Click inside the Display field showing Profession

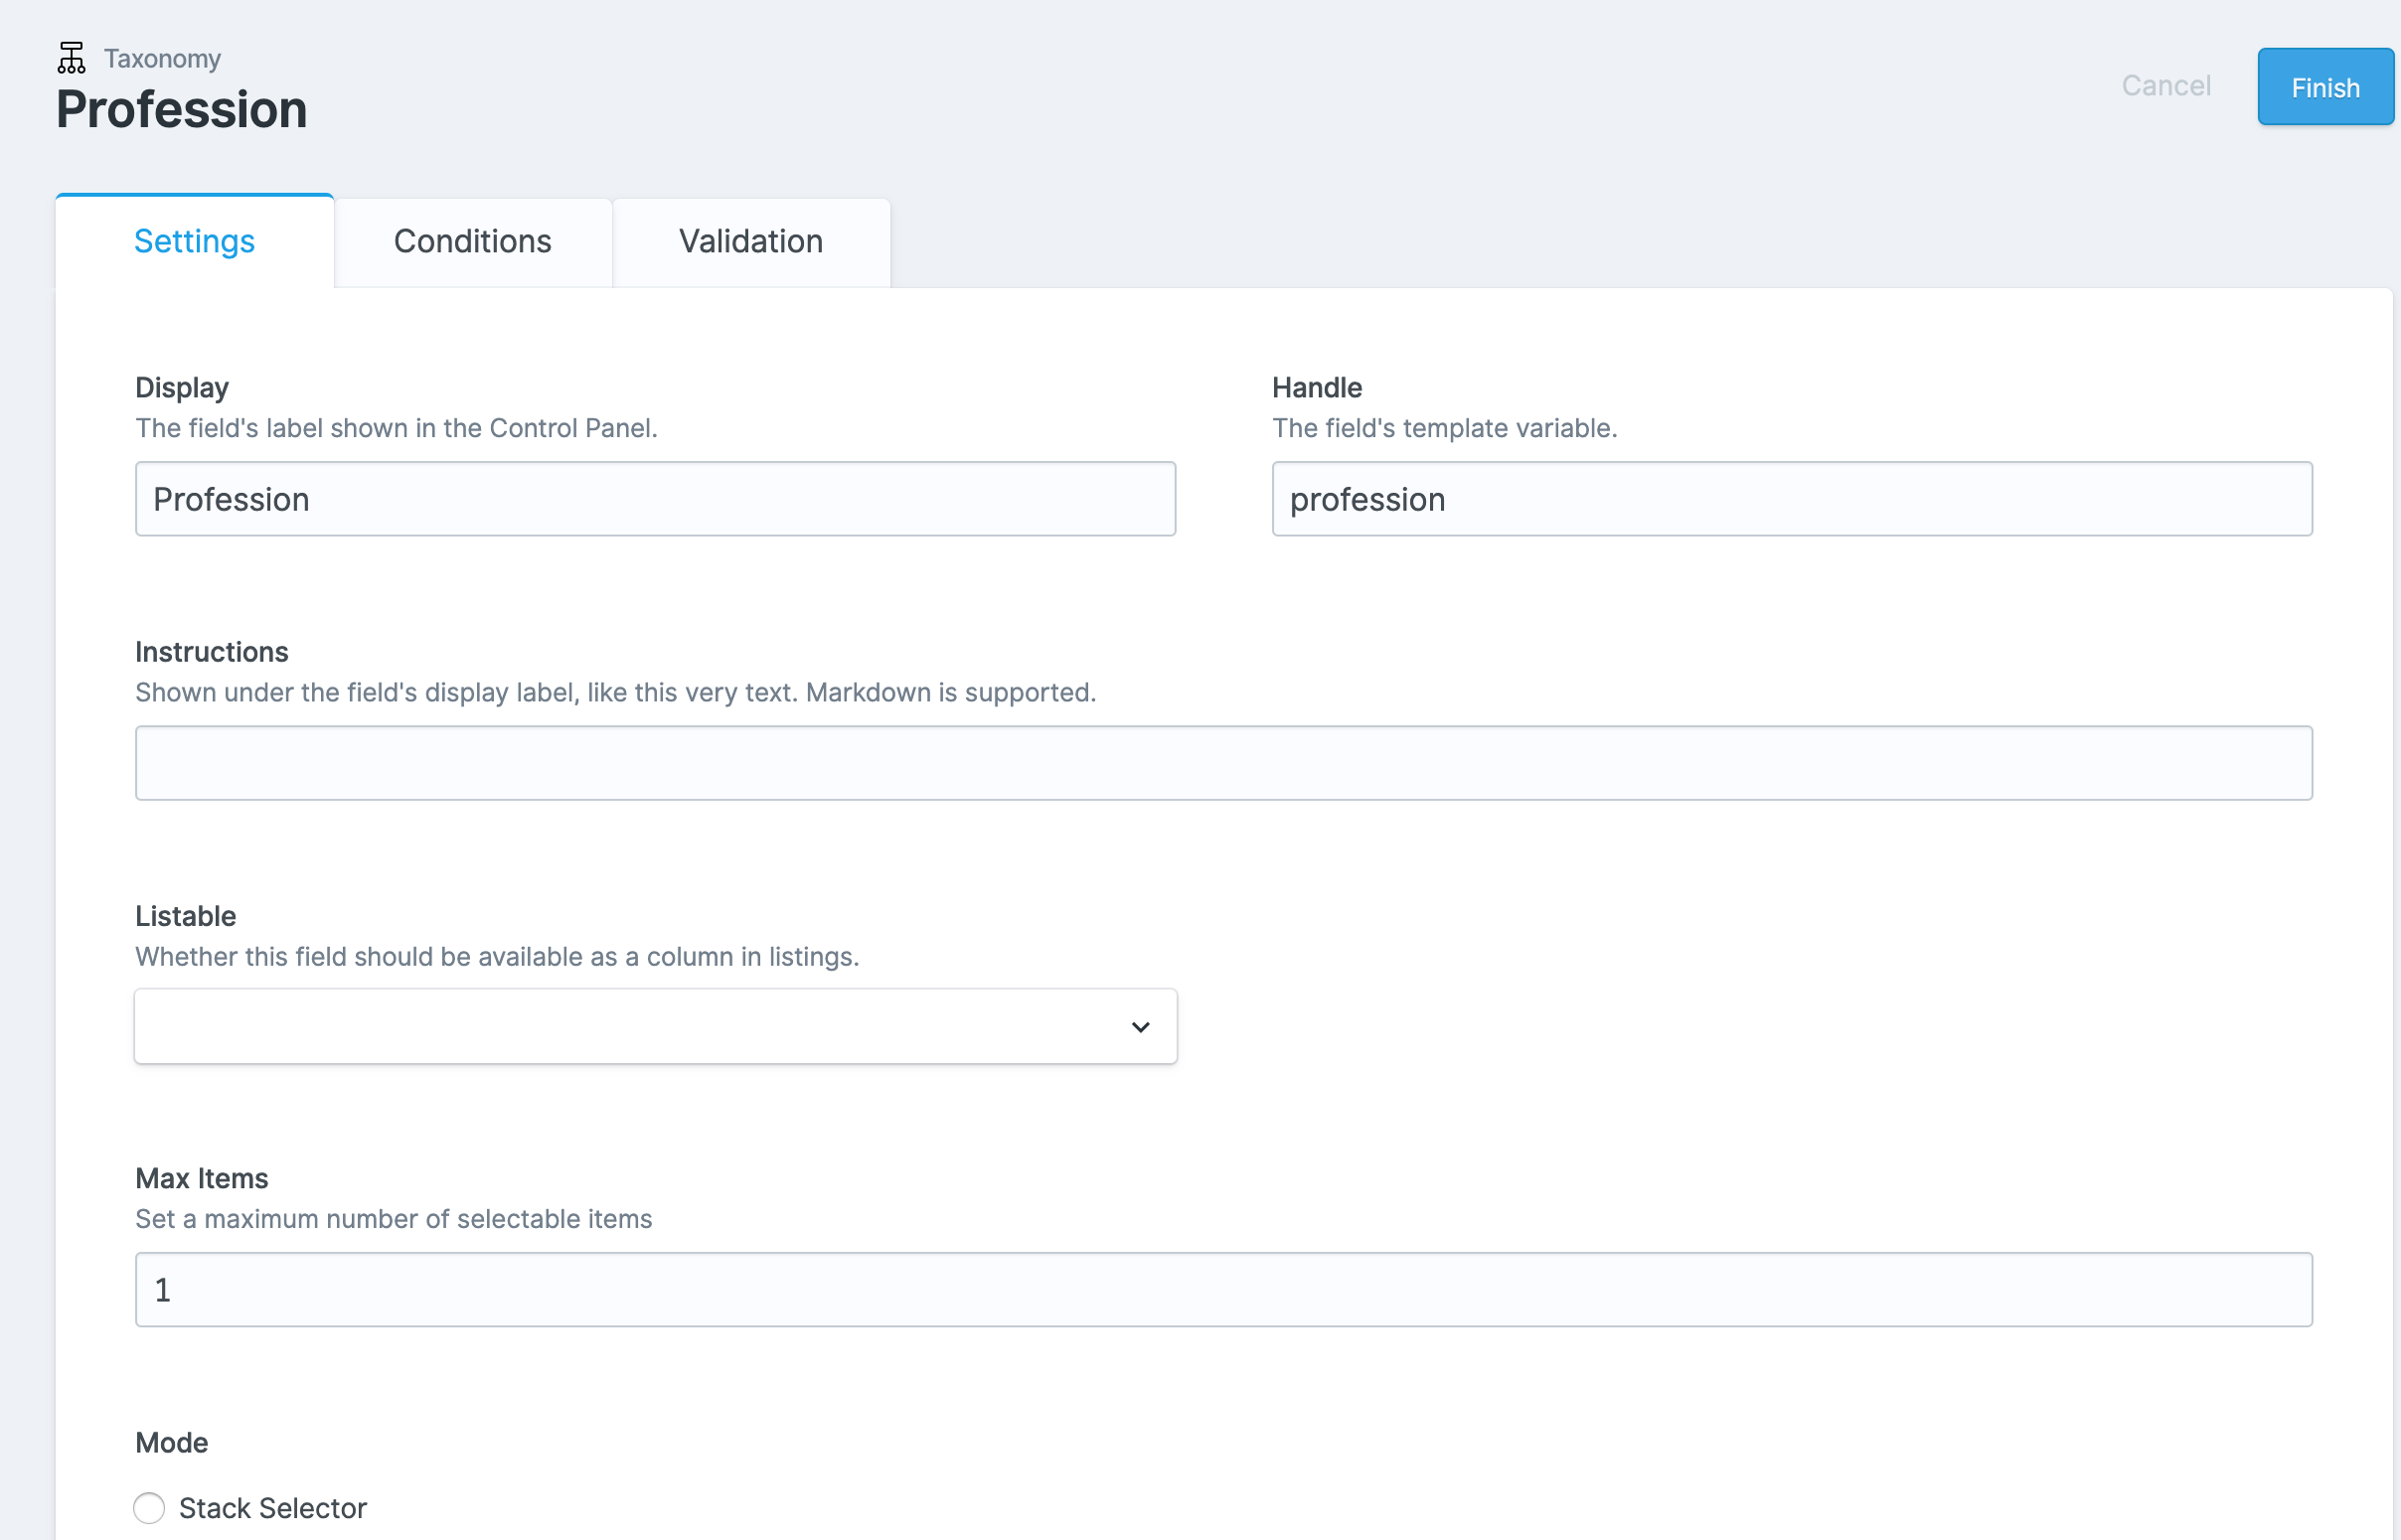(x=655, y=498)
